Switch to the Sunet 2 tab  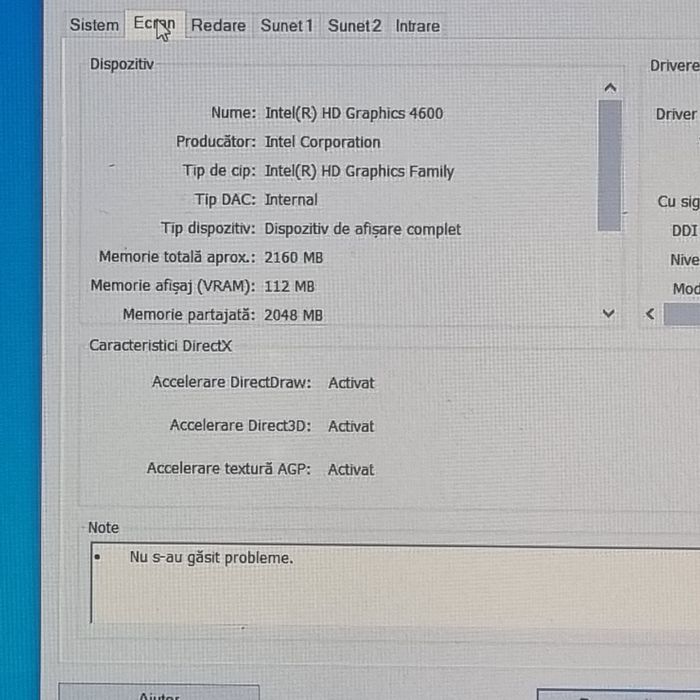354,26
